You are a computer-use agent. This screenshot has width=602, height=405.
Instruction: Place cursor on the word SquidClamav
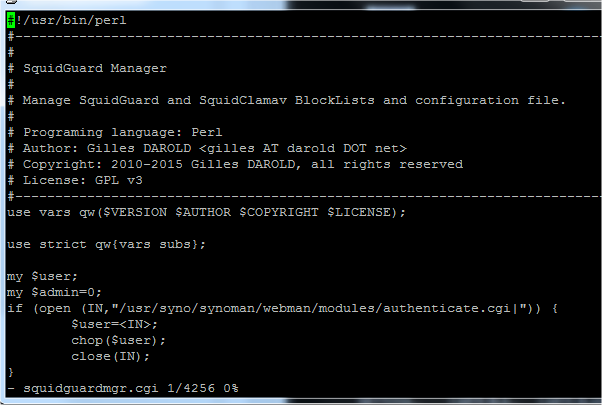[243, 101]
